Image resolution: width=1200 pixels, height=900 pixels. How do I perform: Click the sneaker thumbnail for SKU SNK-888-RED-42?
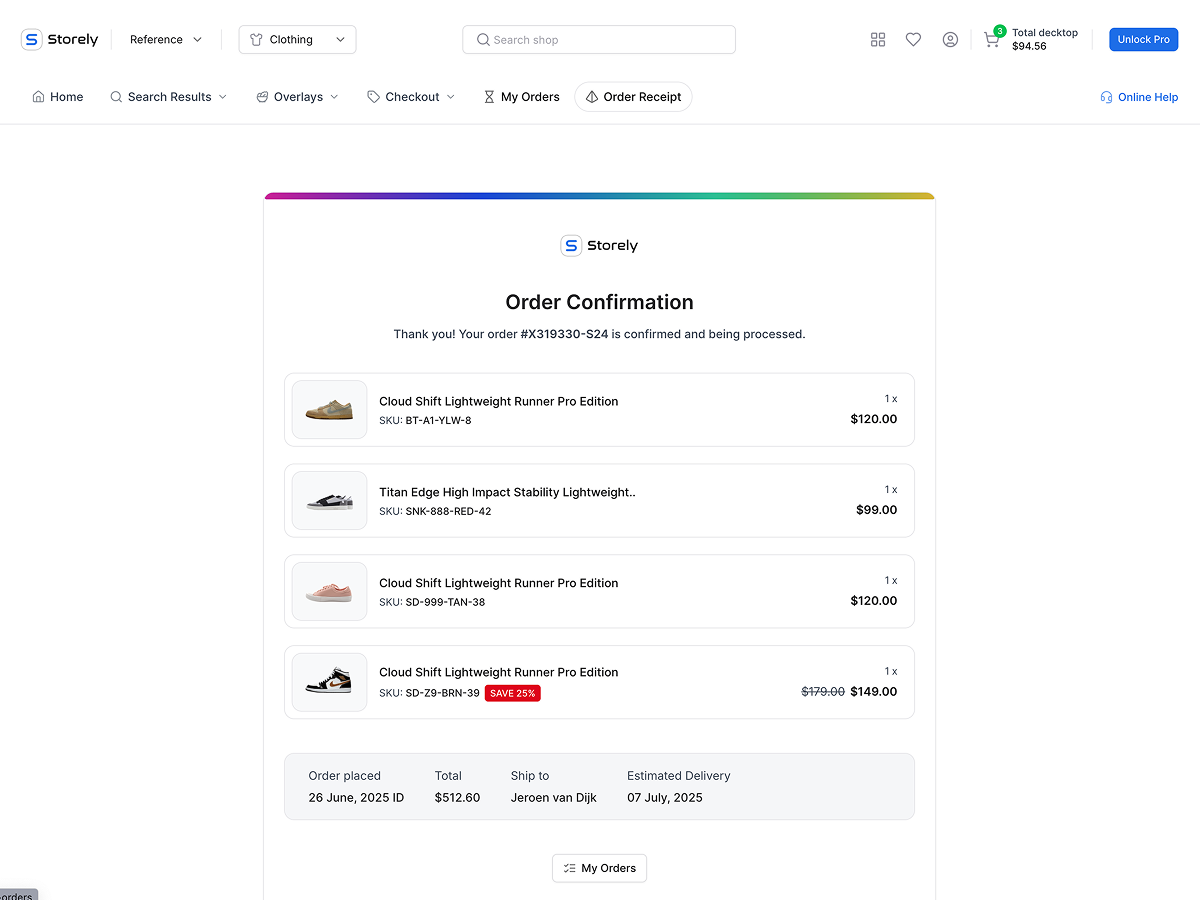(x=329, y=500)
